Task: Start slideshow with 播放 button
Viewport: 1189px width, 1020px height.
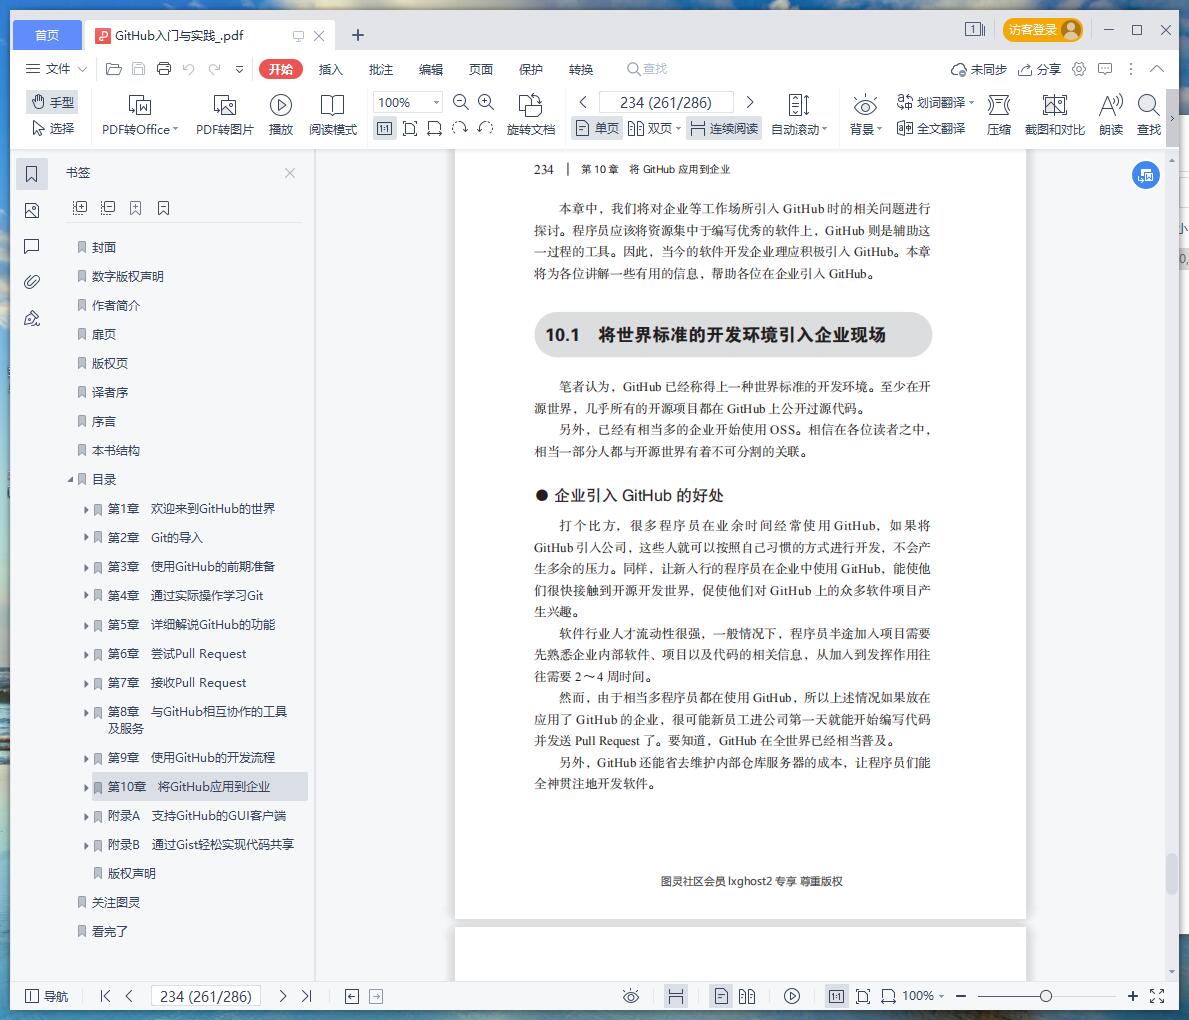Action: tap(281, 115)
